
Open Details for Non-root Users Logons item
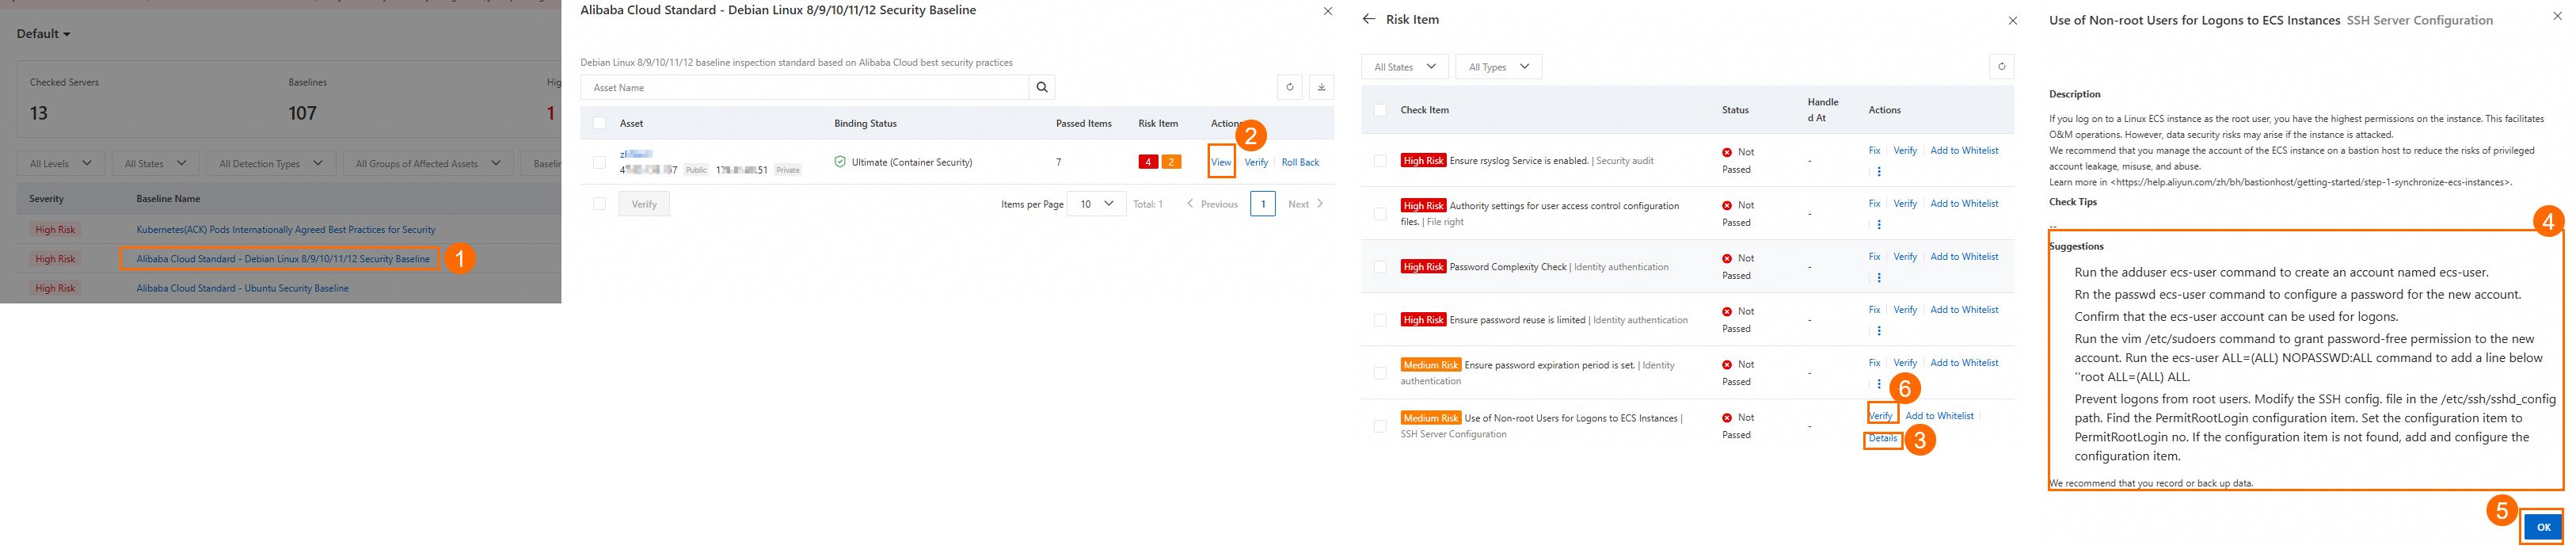[1882, 438]
